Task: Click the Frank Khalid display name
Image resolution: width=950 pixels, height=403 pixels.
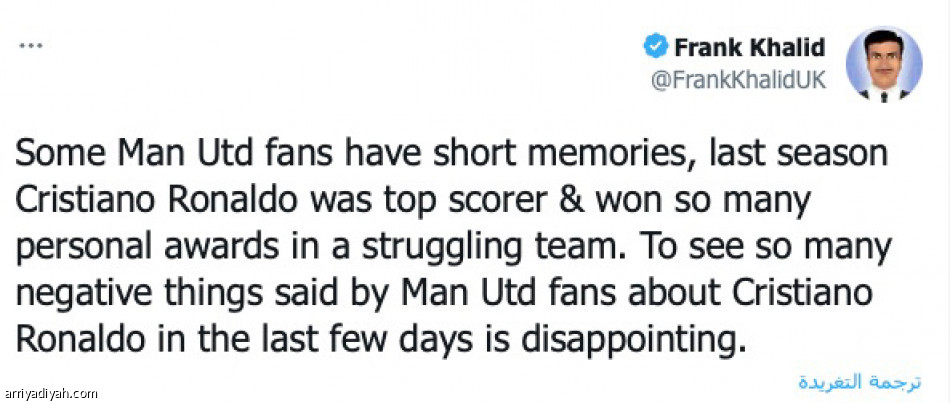Action: (x=749, y=46)
